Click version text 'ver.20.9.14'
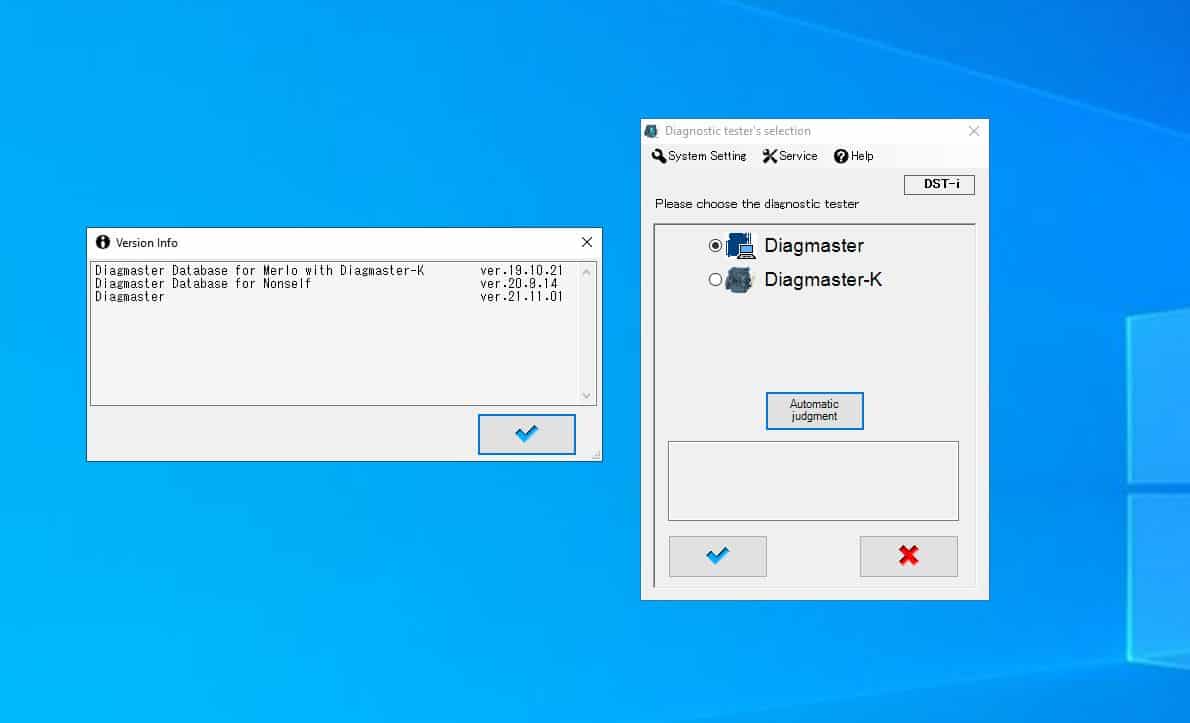 [518, 284]
